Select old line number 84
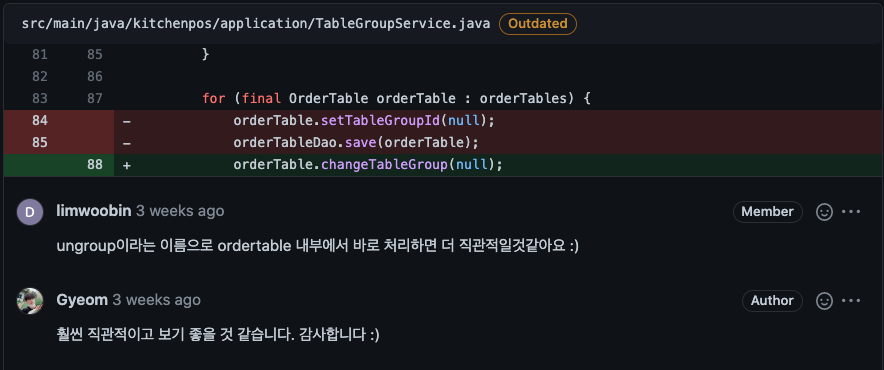884x370 pixels. [x=39, y=121]
